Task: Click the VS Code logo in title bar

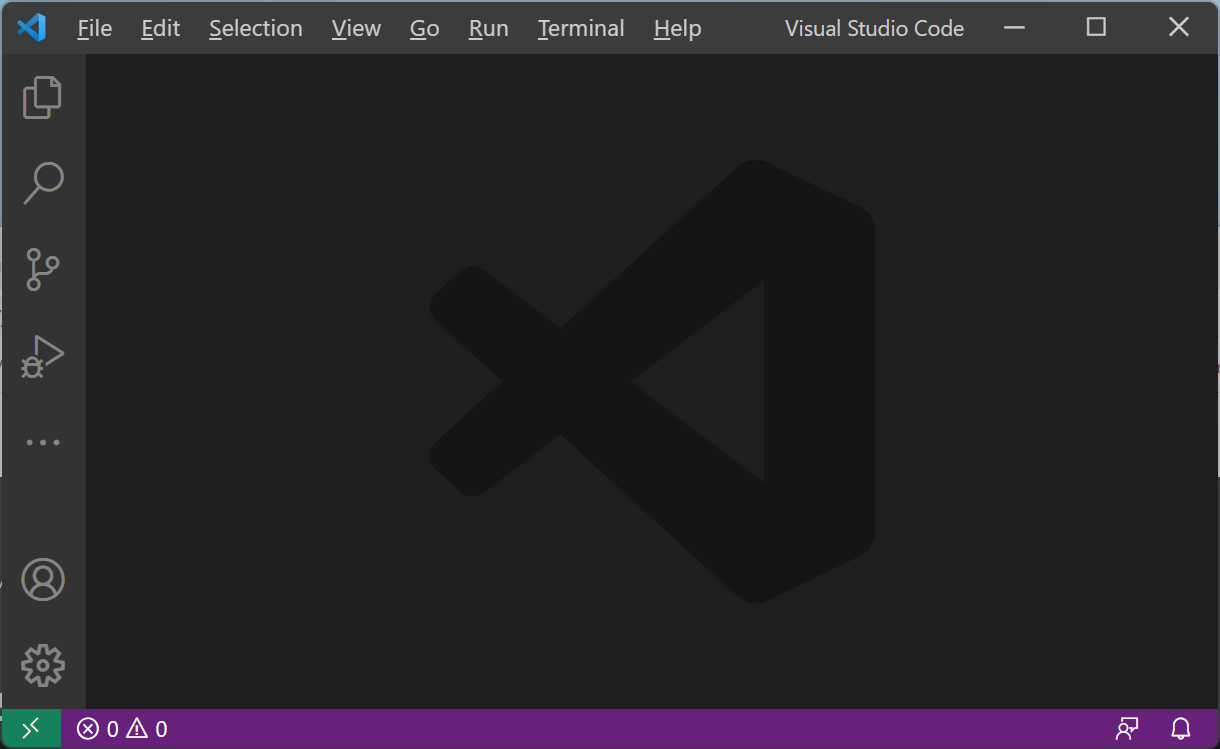Action: [x=32, y=28]
